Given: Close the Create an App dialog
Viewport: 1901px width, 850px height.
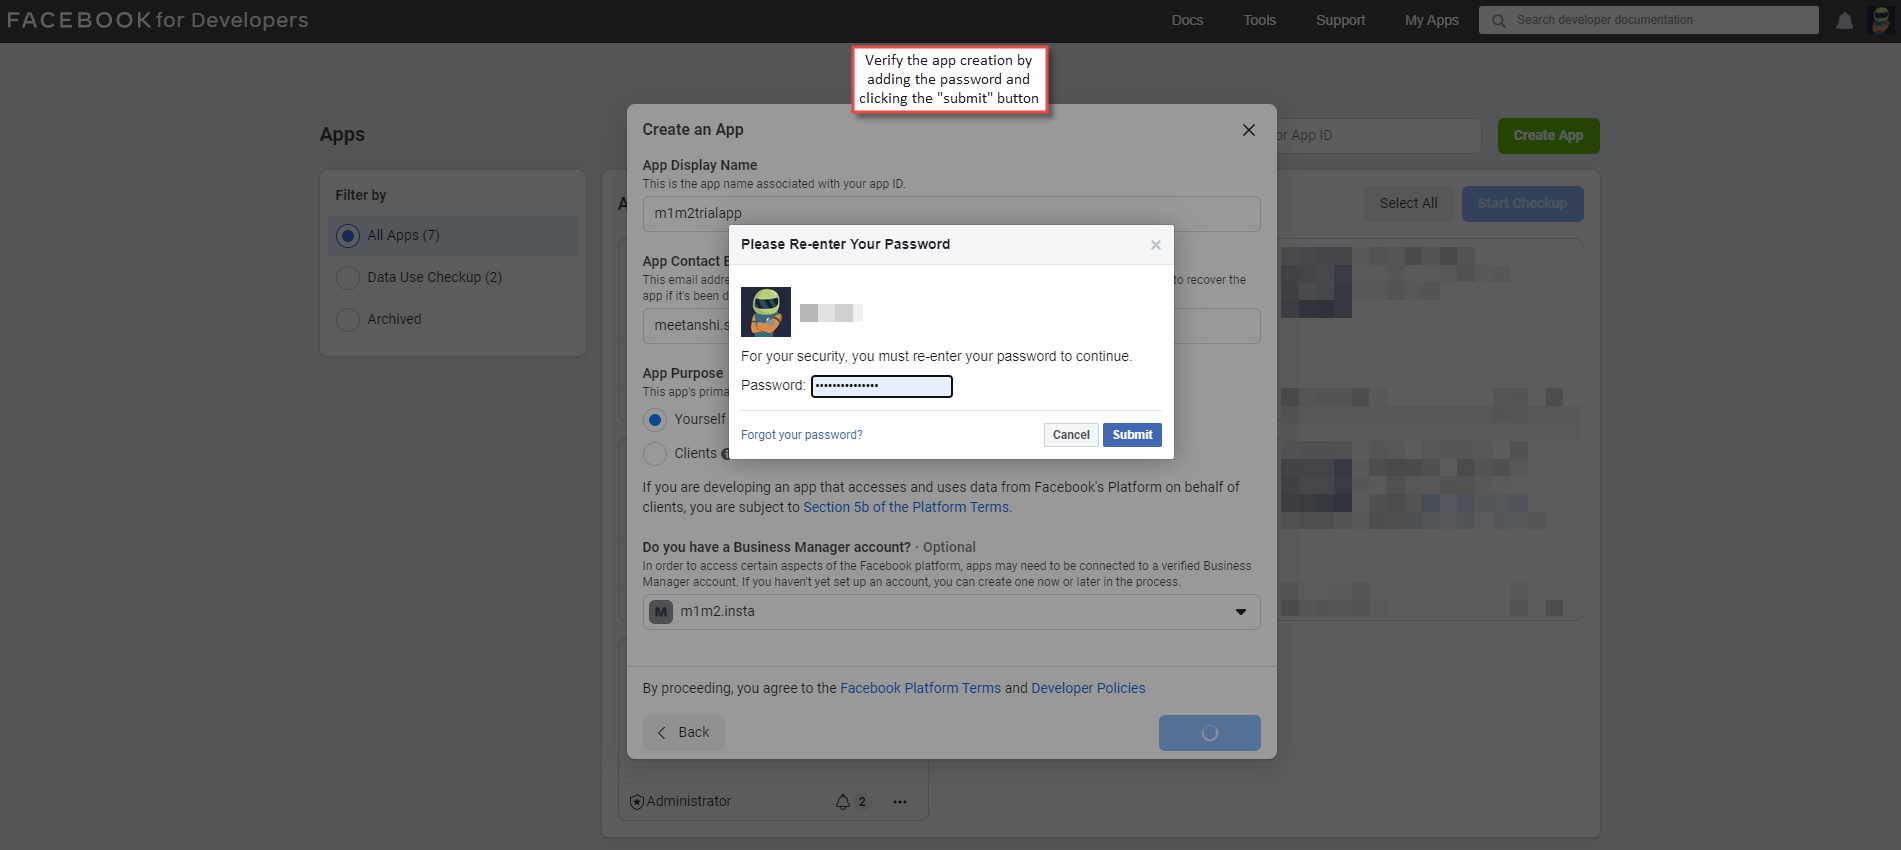Looking at the screenshot, I should coord(1248,130).
